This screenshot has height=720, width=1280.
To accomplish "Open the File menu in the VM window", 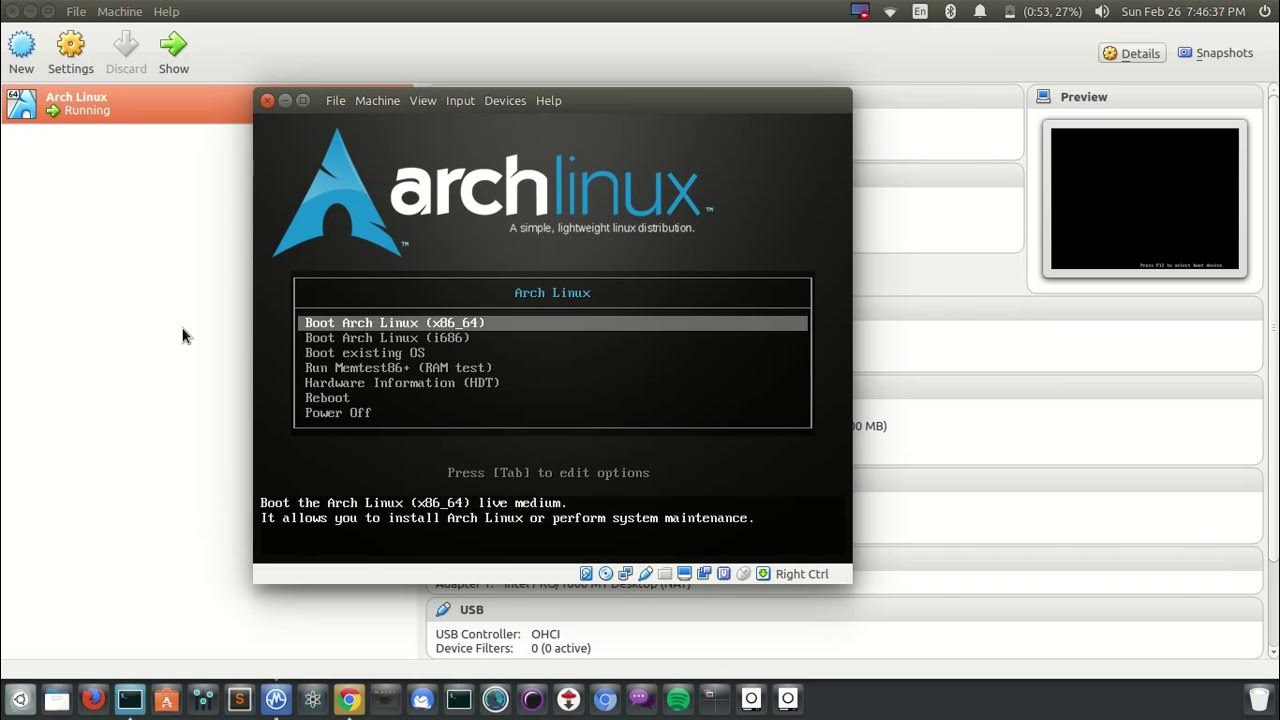I will pos(336,100).
